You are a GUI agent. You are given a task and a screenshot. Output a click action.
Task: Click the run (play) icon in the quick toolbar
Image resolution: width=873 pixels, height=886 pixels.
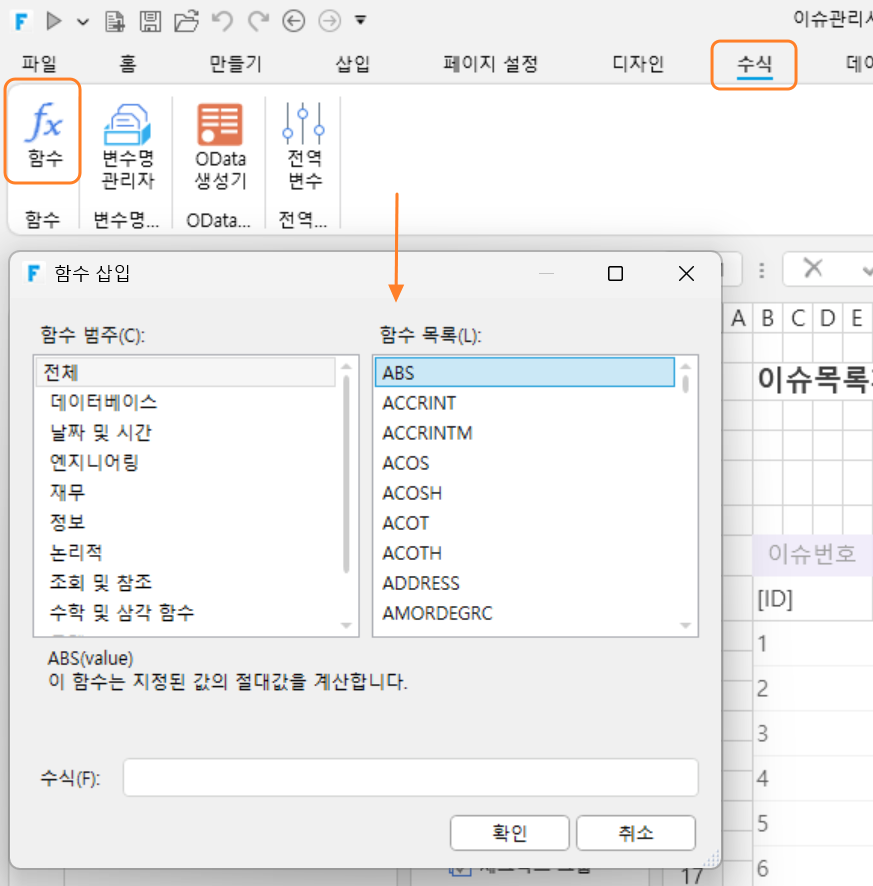pyautogui.click(x=54, y=21)
